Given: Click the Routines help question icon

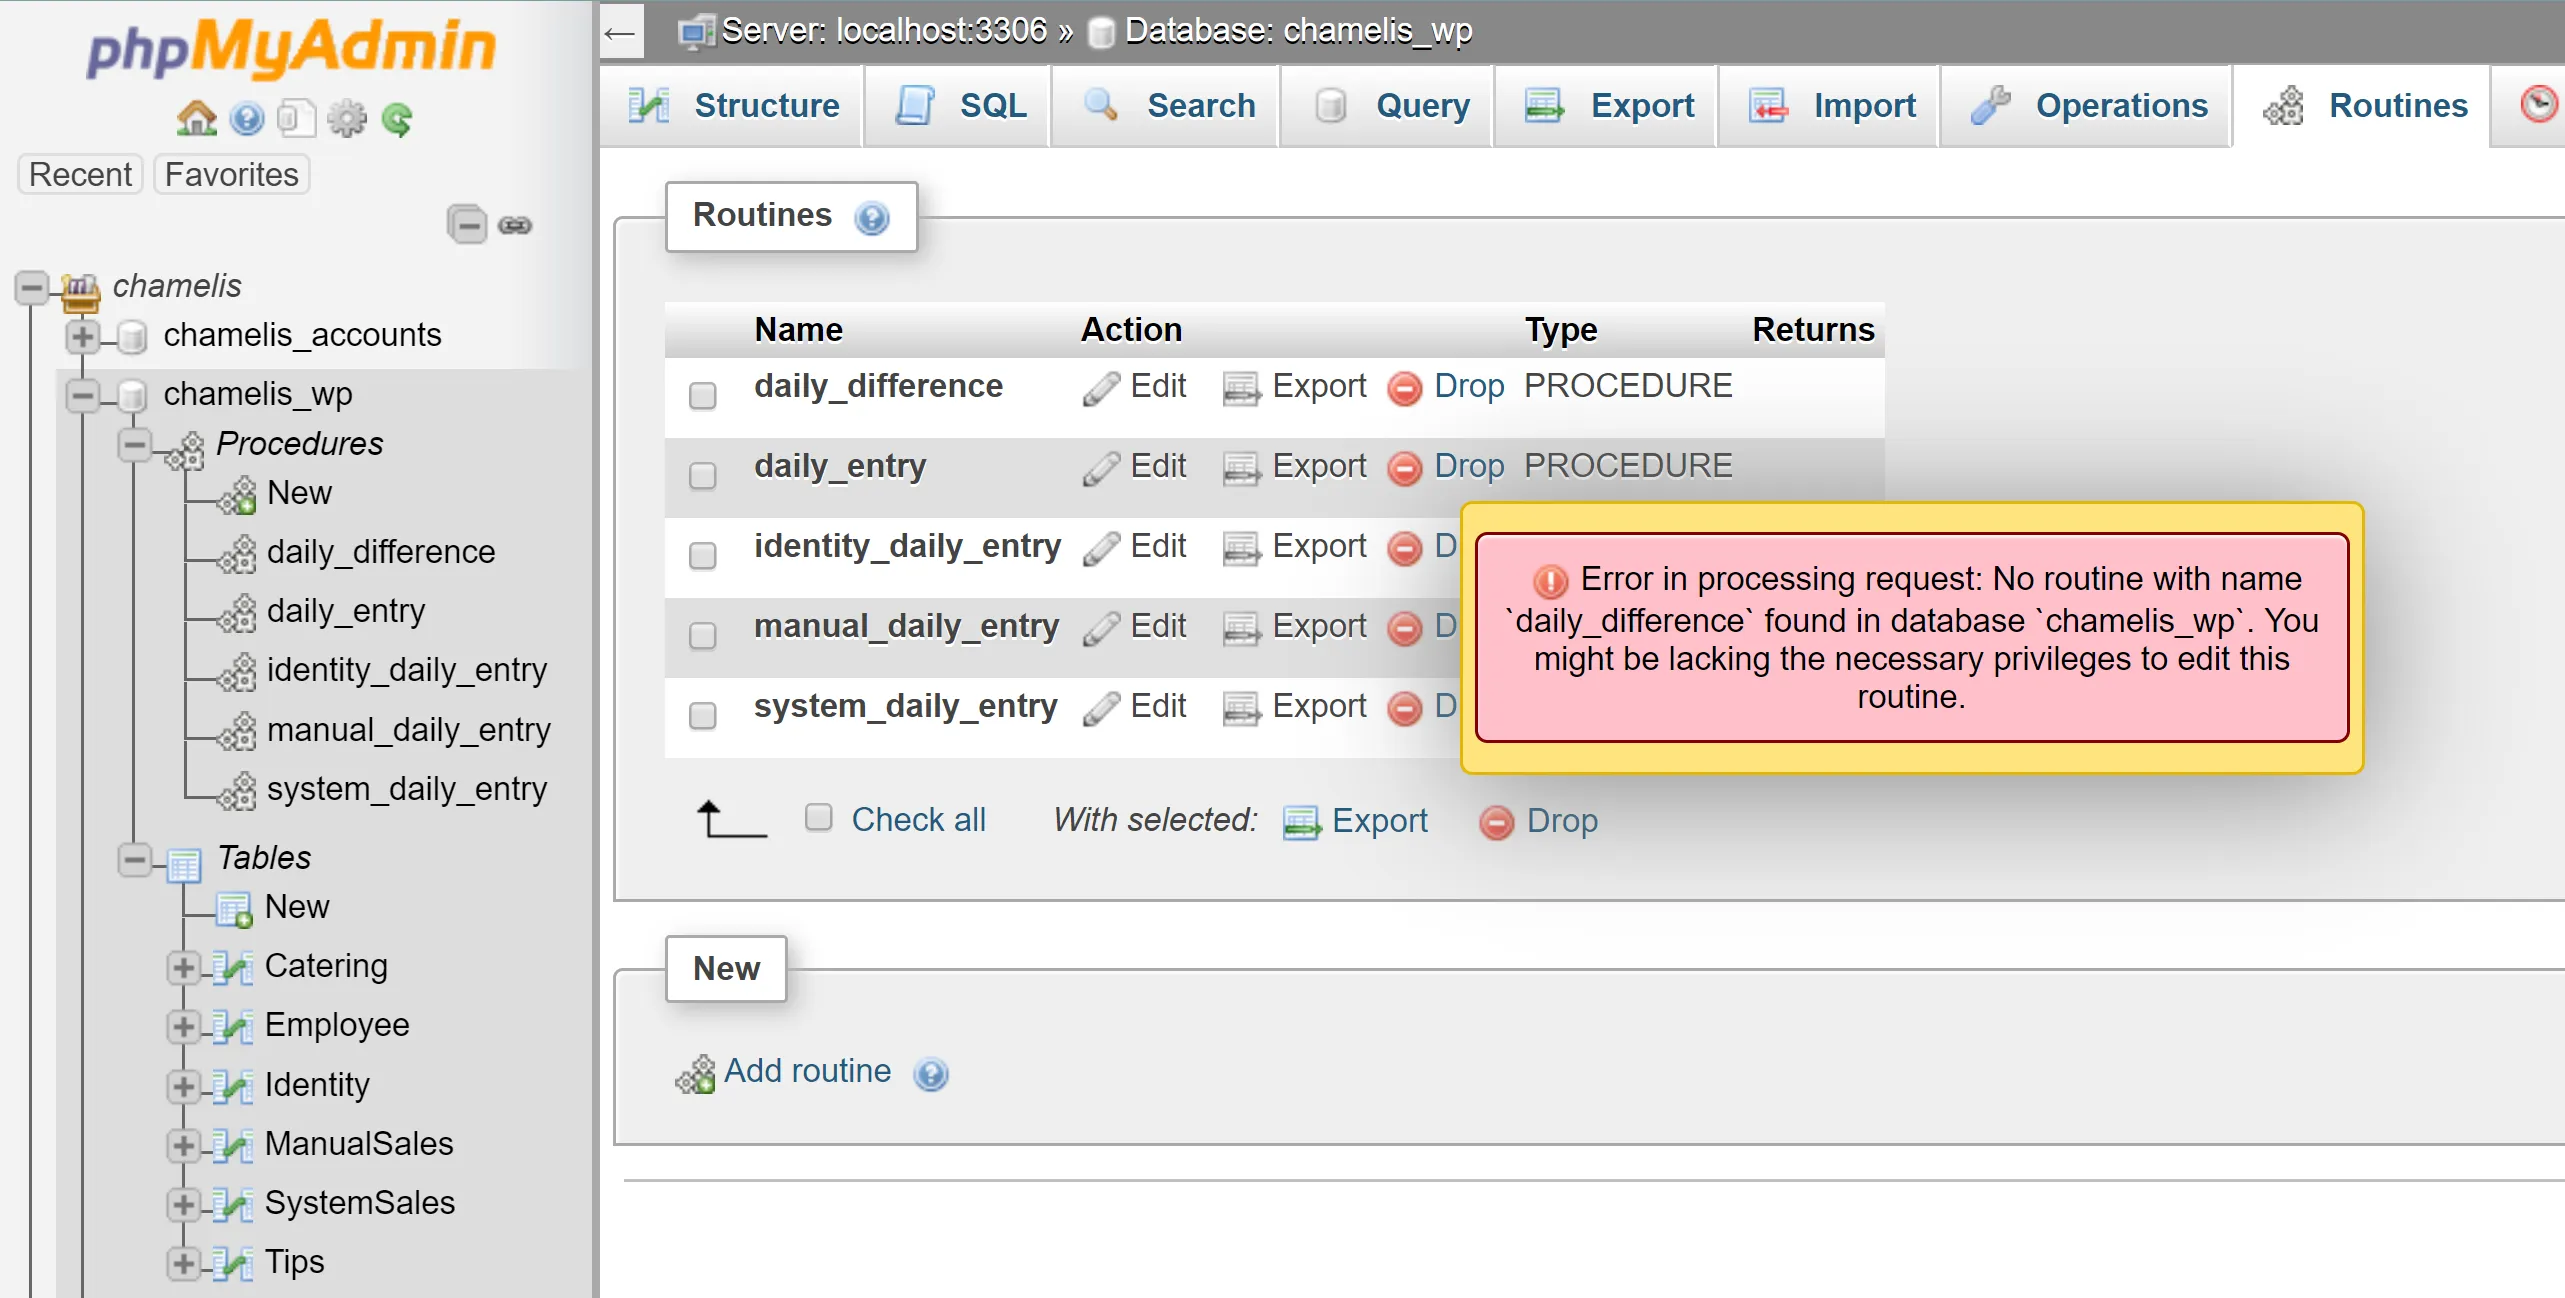Looking at the screenshot, I should 872,217.
